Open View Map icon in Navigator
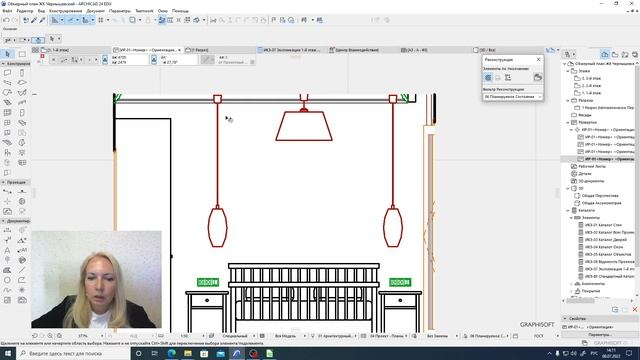The width and height of the screenshot is (640, 360). pyautogui.click(x=615, y=54)
